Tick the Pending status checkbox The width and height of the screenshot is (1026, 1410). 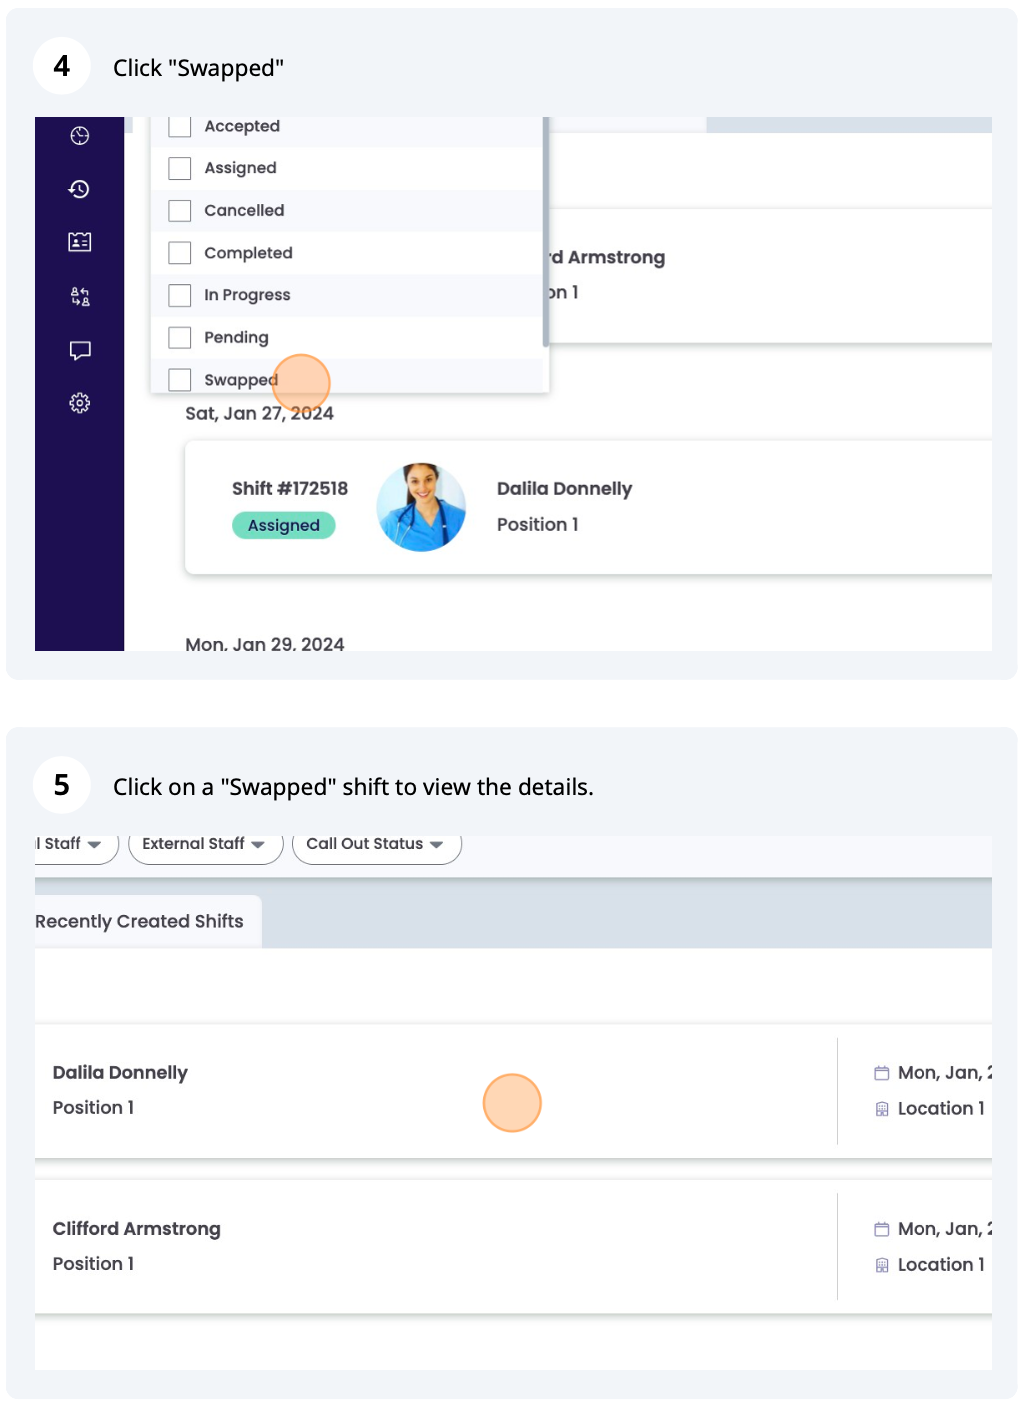(x=180, y=338)
